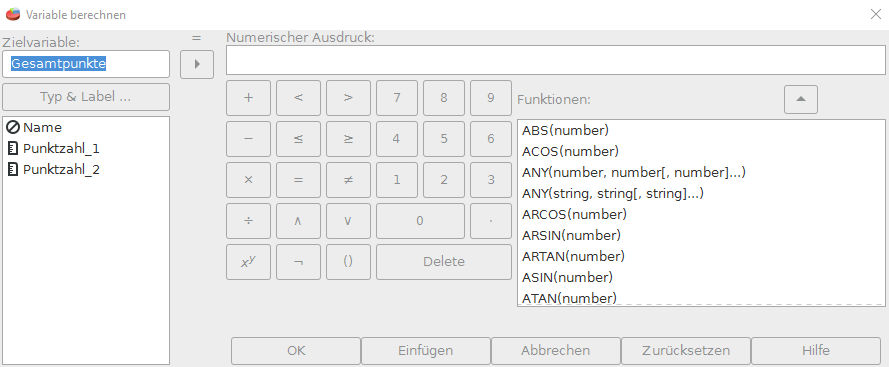Insert parentheses with the () button
The height and width of the screenshot is (367, 889).
[348, 261]
